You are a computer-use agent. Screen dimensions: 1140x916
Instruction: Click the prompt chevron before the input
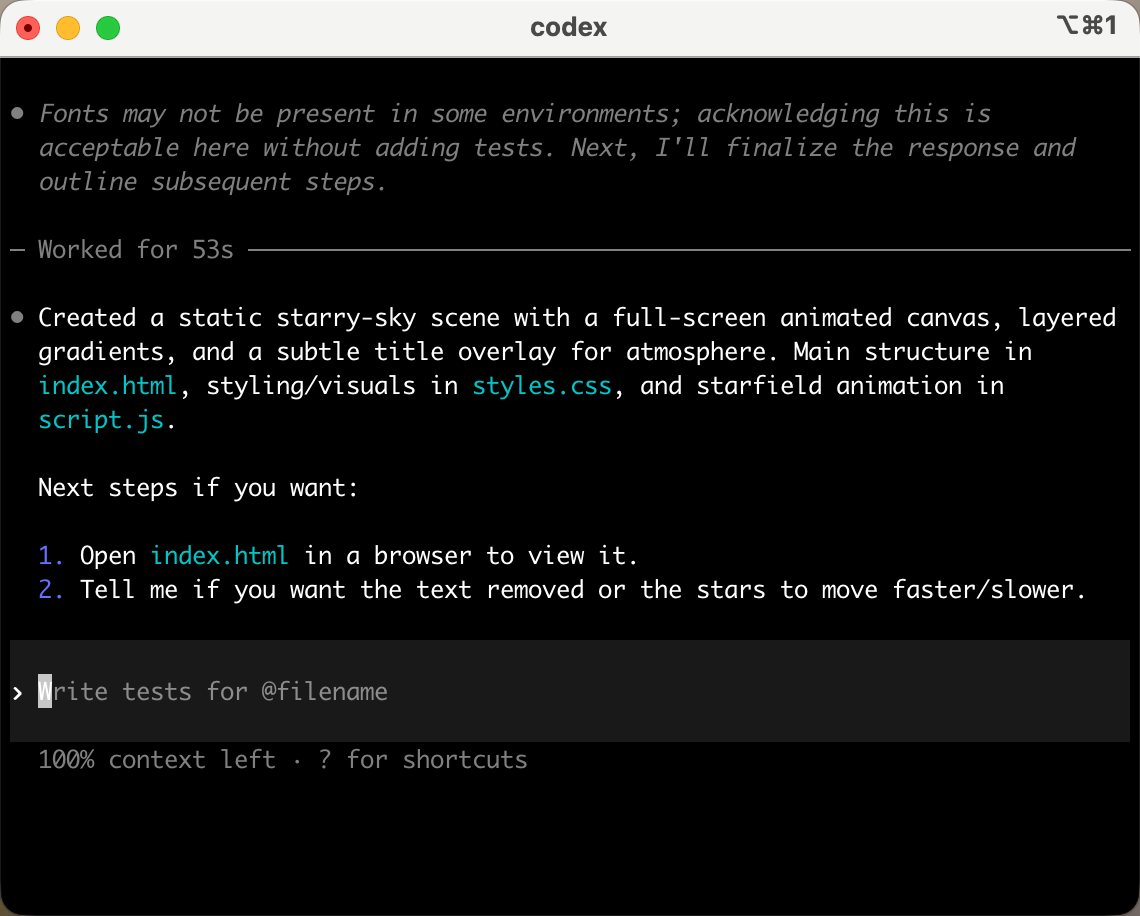click(18, 693)
